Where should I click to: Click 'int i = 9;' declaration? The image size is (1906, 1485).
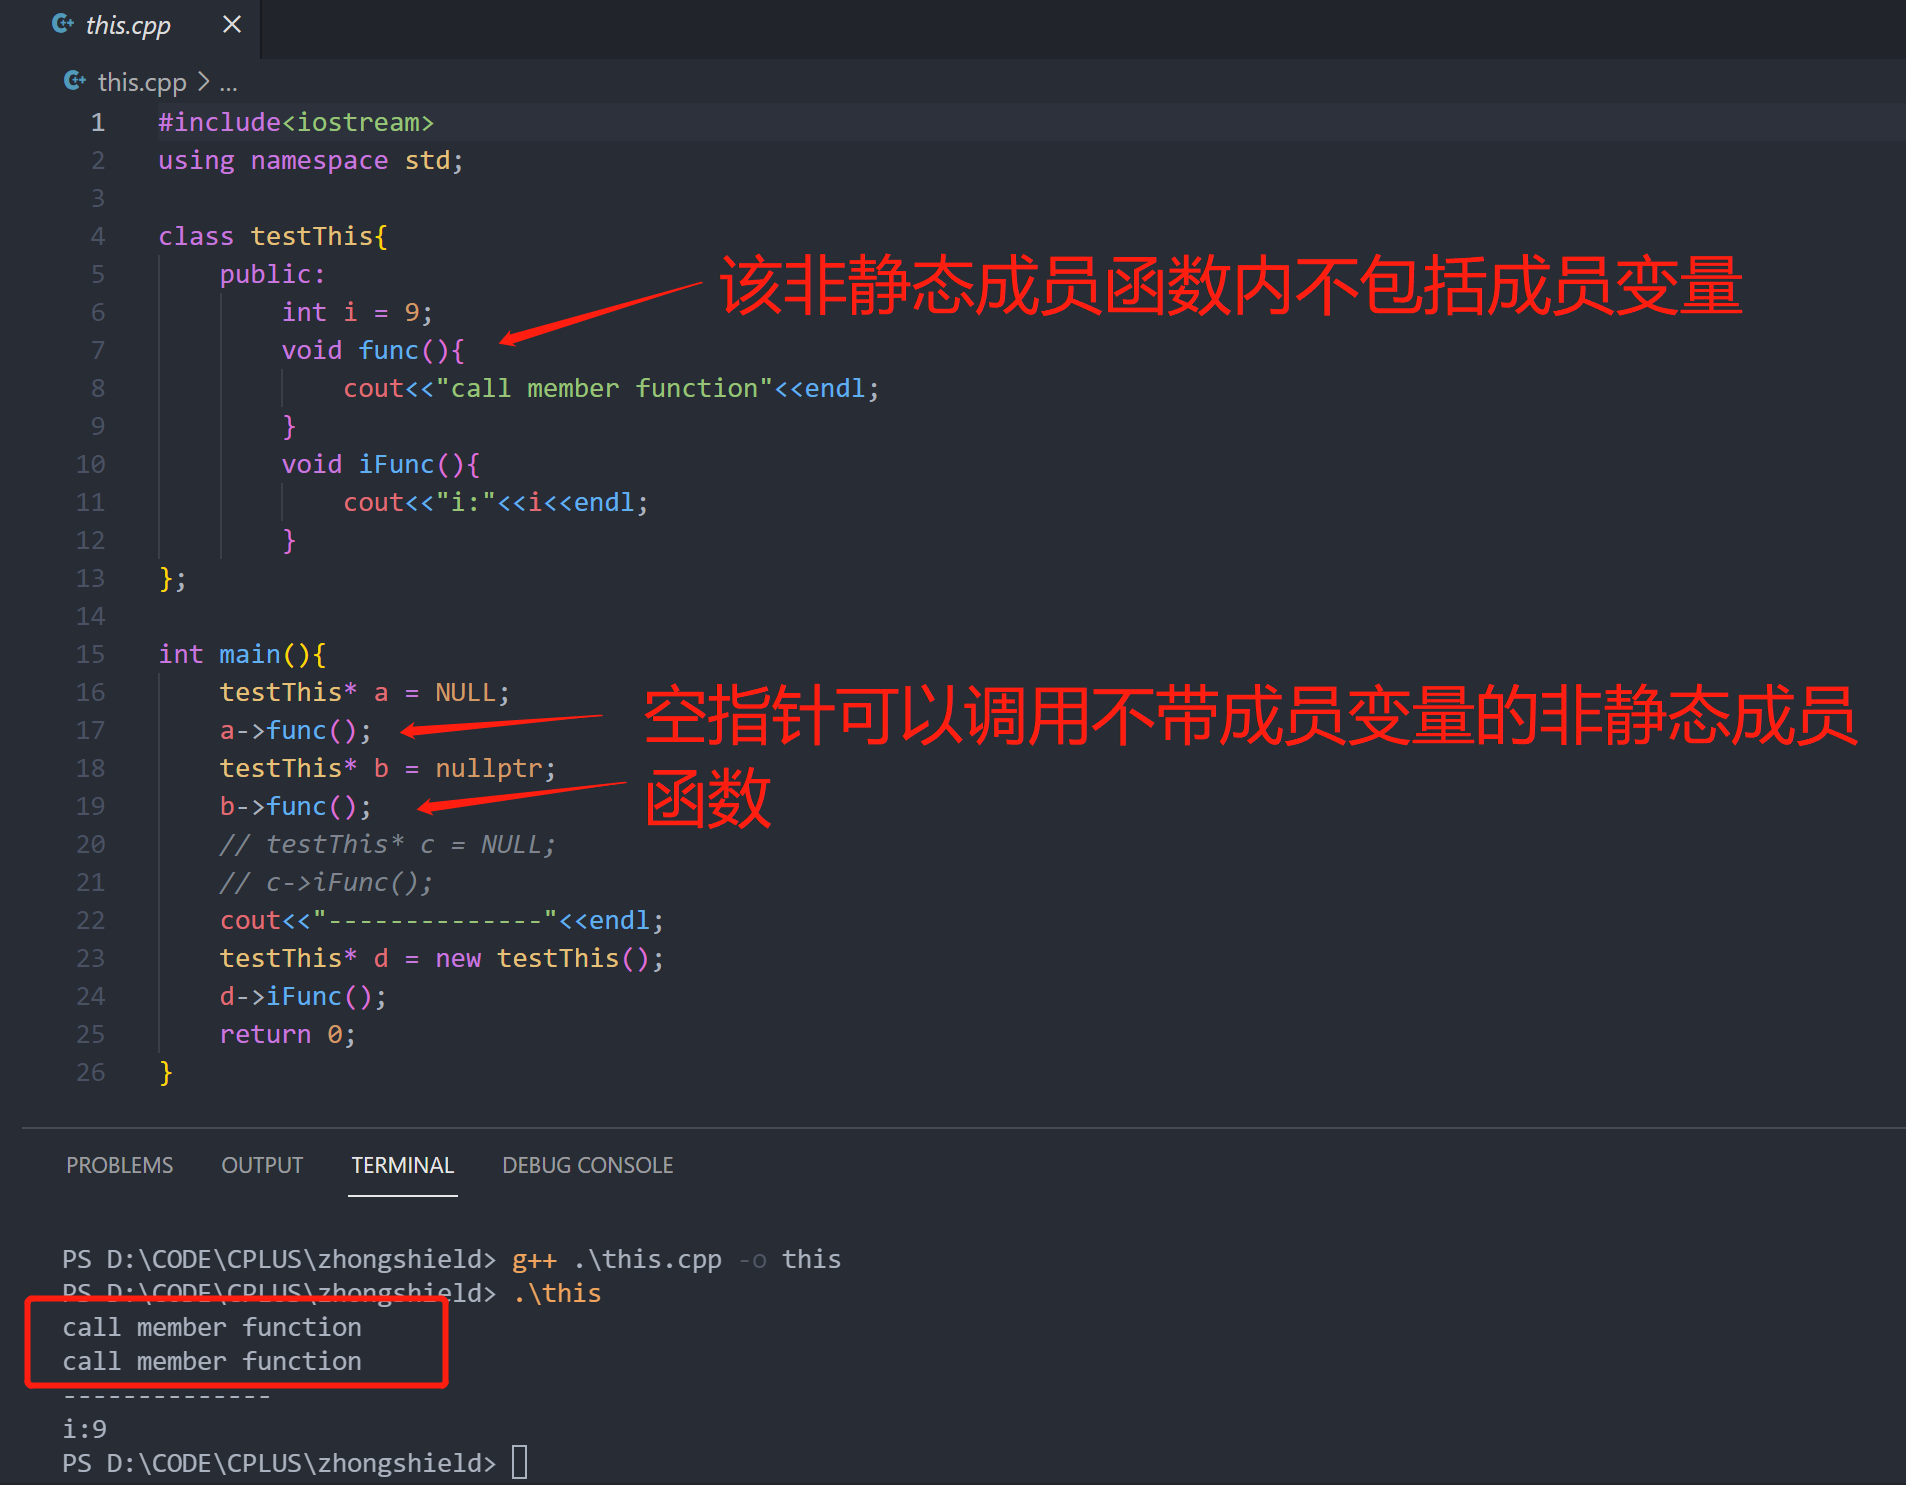[x=357, y=312]
